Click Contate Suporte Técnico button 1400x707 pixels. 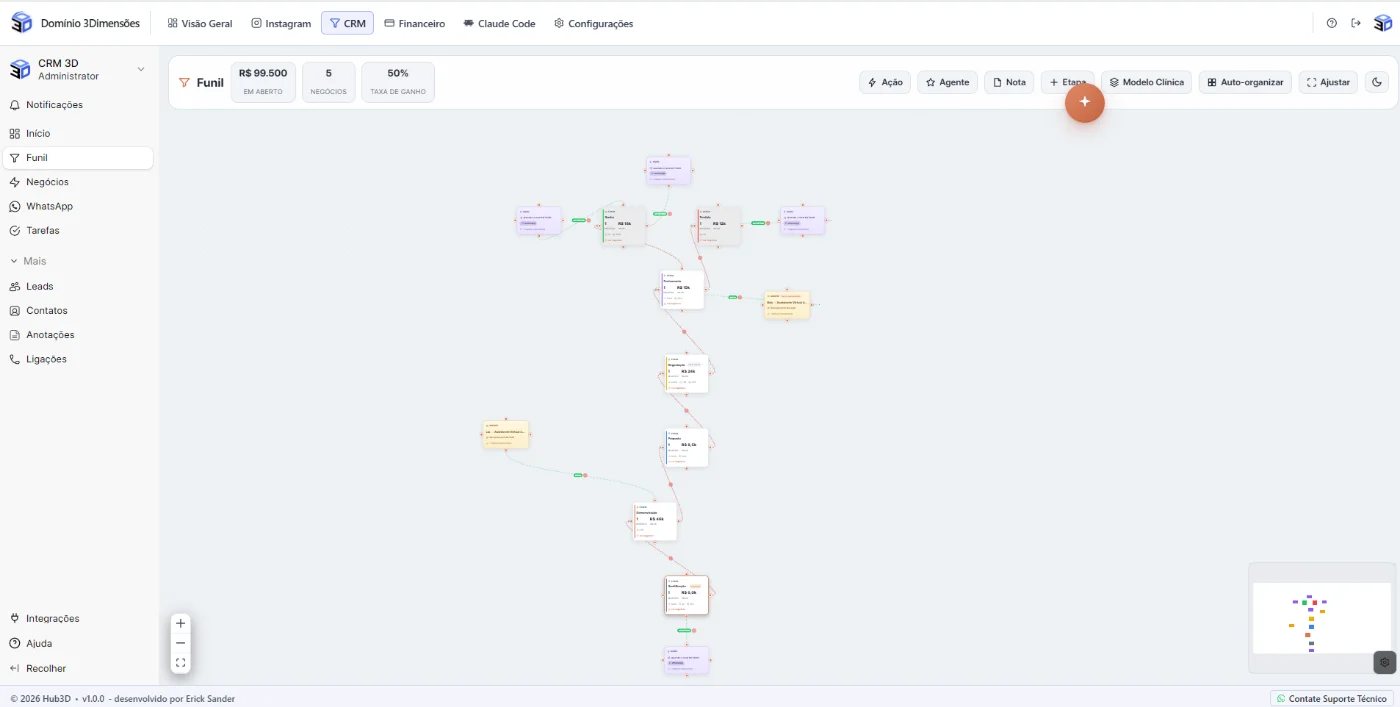1332,698
